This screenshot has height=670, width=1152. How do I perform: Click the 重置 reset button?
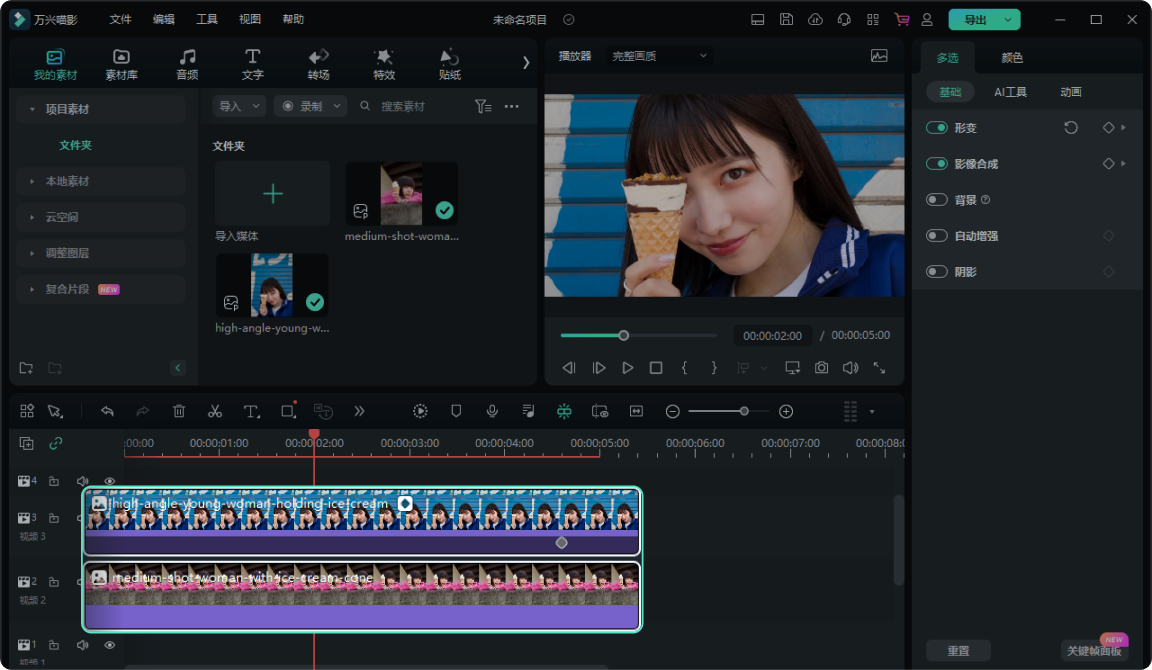tap(958, 651)
